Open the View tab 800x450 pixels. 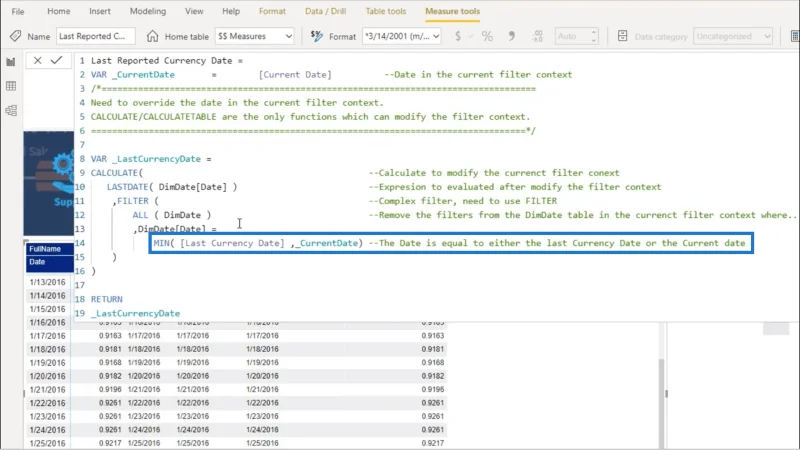pyautogui.click(x=194, y=11)
